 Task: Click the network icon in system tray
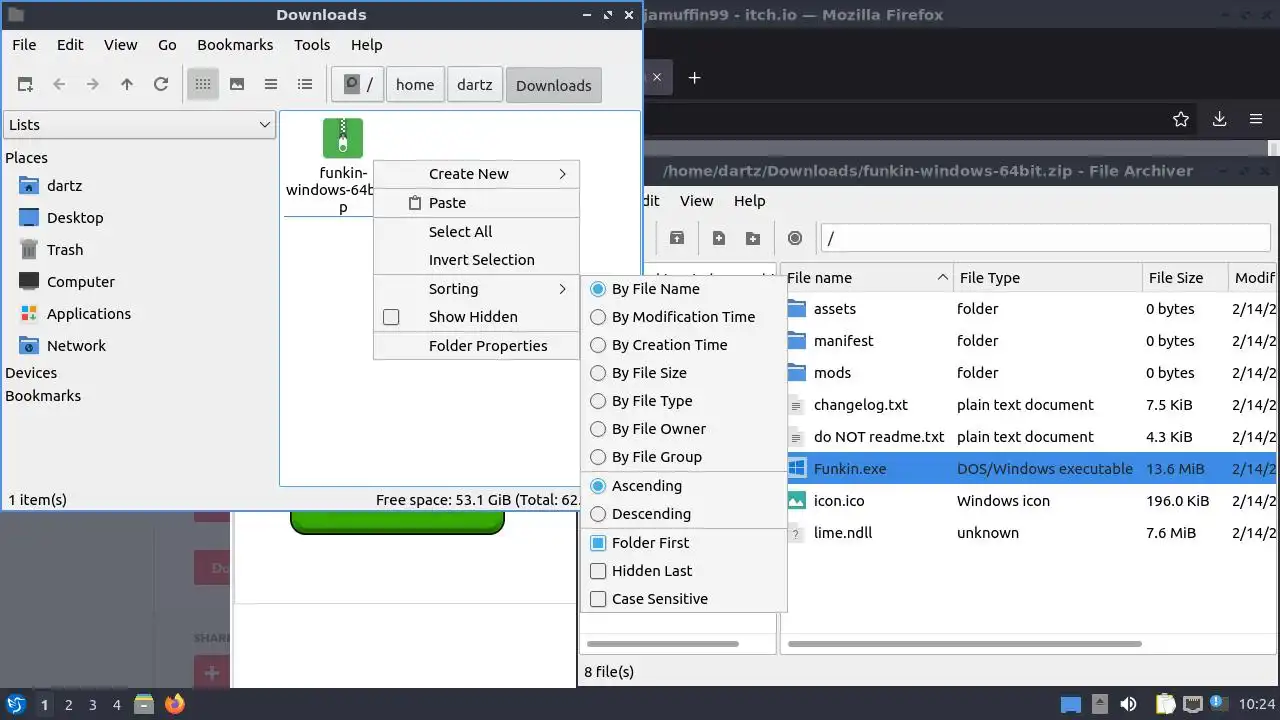pos(1193,704)
